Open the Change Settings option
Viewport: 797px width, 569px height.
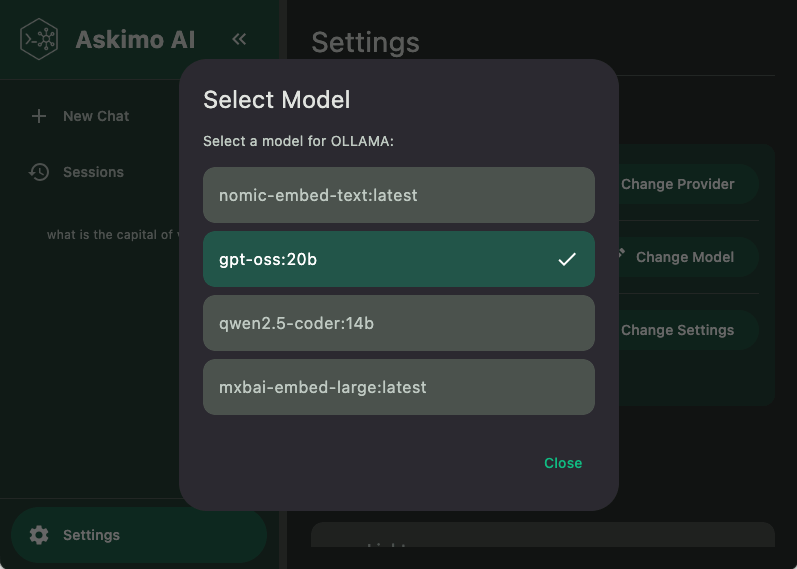pyautogui.click(x=677, y=330)
